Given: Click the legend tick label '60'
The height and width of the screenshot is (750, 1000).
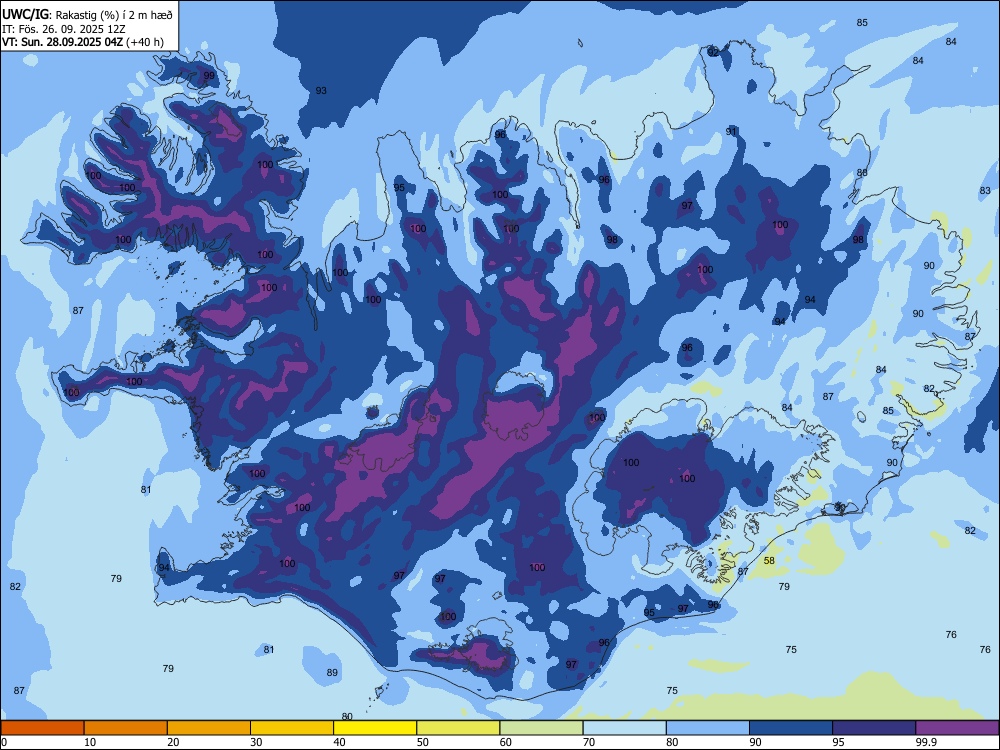Looking at the screenshot, I should (x=506, y=742).
